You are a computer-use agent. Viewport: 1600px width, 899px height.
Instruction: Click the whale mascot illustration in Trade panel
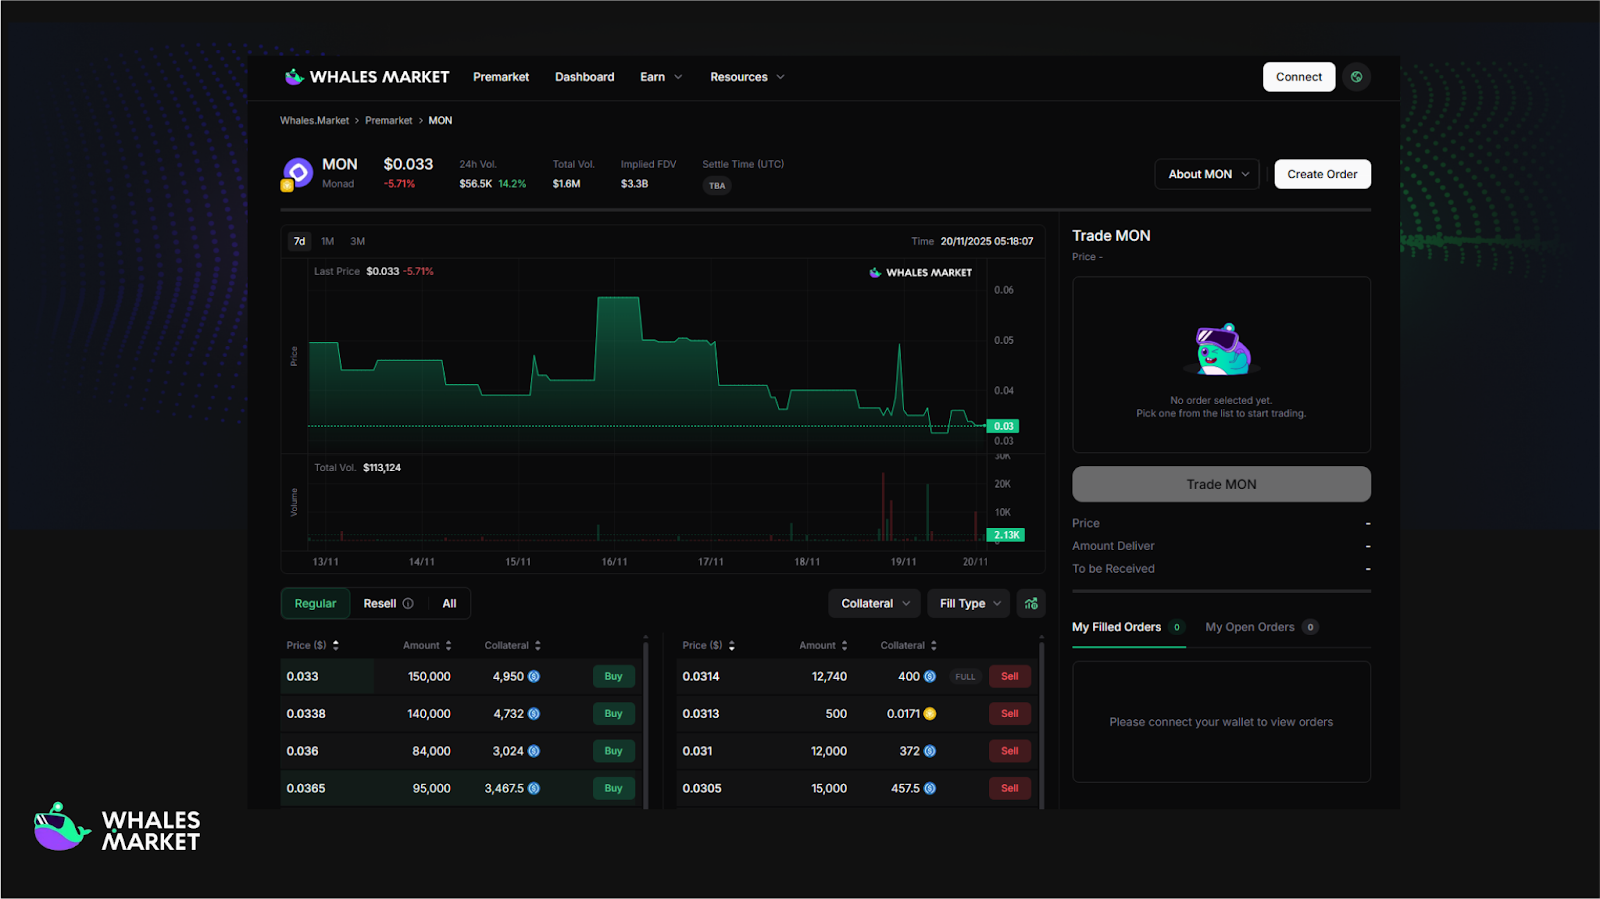(x=1222, y=349)
